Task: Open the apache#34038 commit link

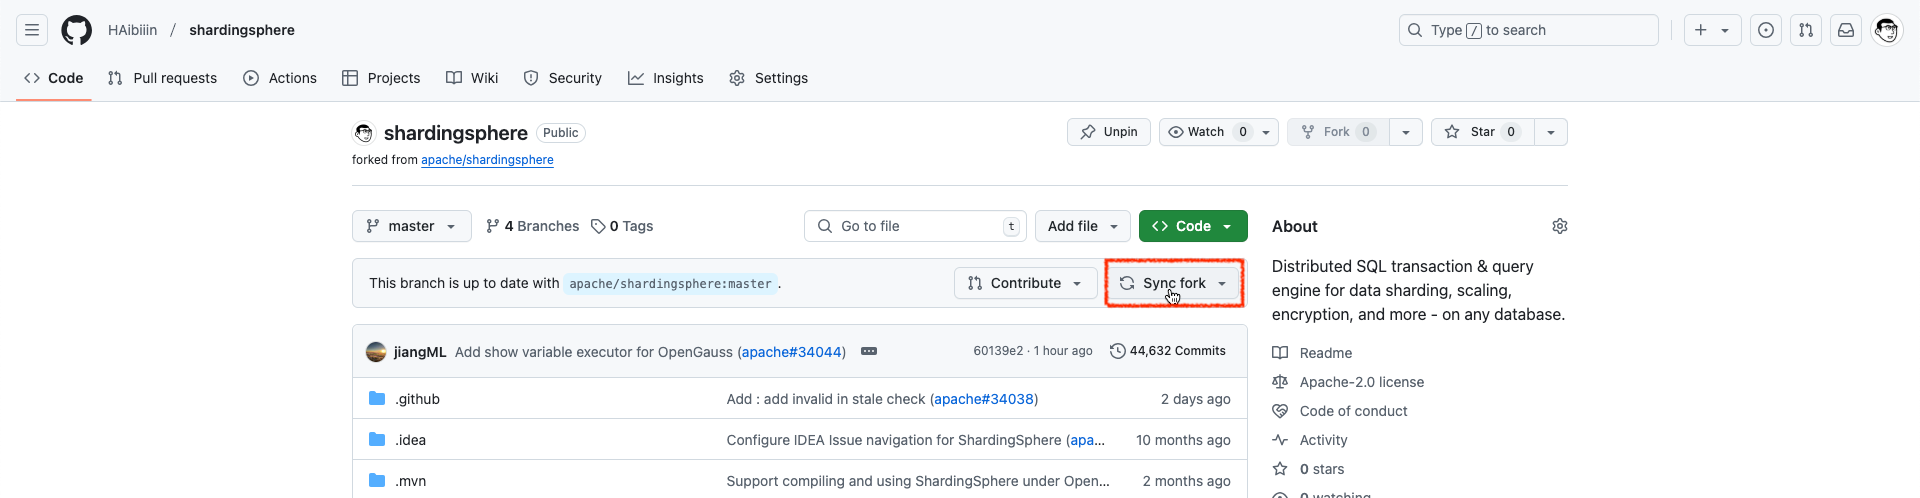Action: click(984, 399)
